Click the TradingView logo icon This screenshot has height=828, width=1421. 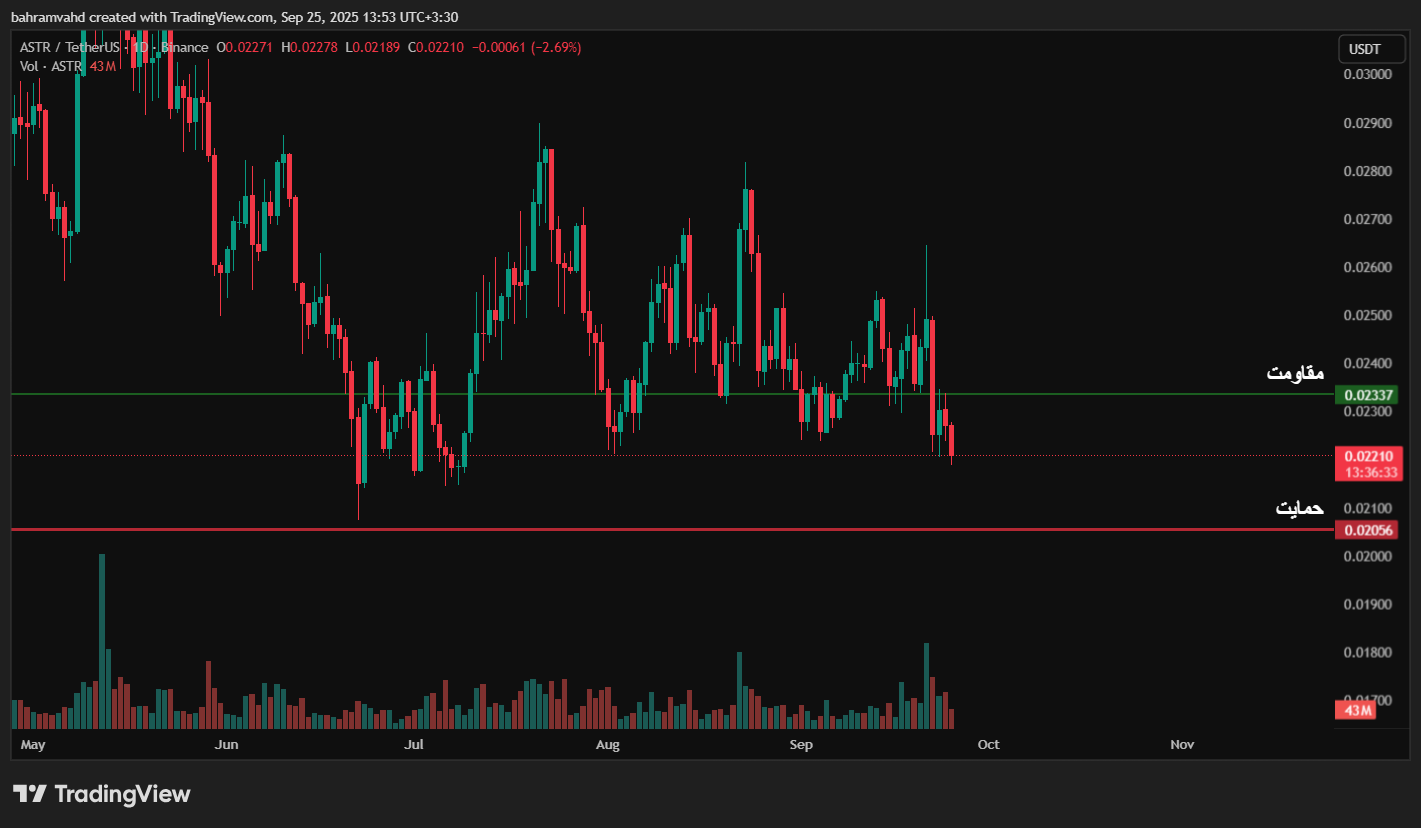[x=30, y=794]
